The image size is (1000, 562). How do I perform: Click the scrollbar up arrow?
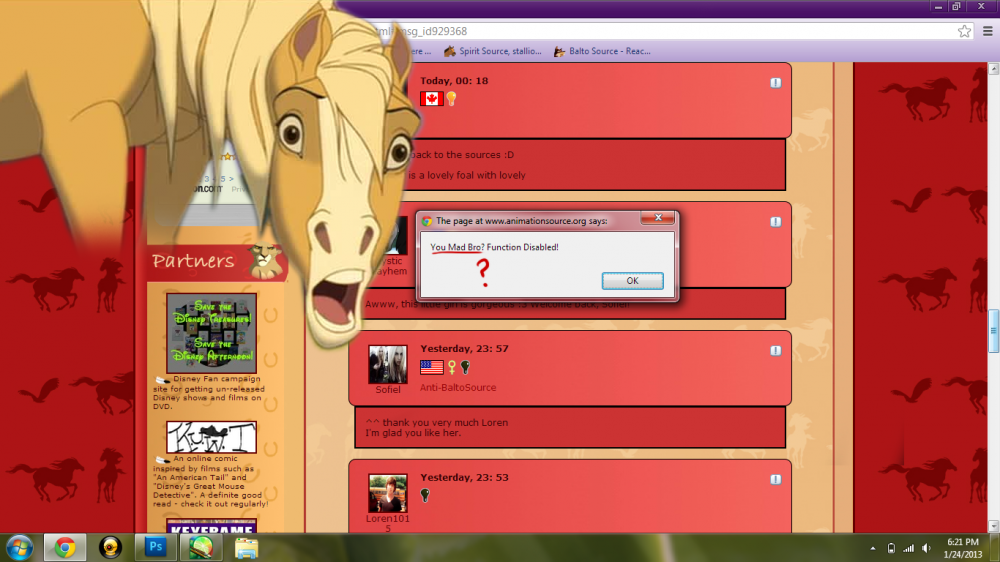click(x=993, y=68)
